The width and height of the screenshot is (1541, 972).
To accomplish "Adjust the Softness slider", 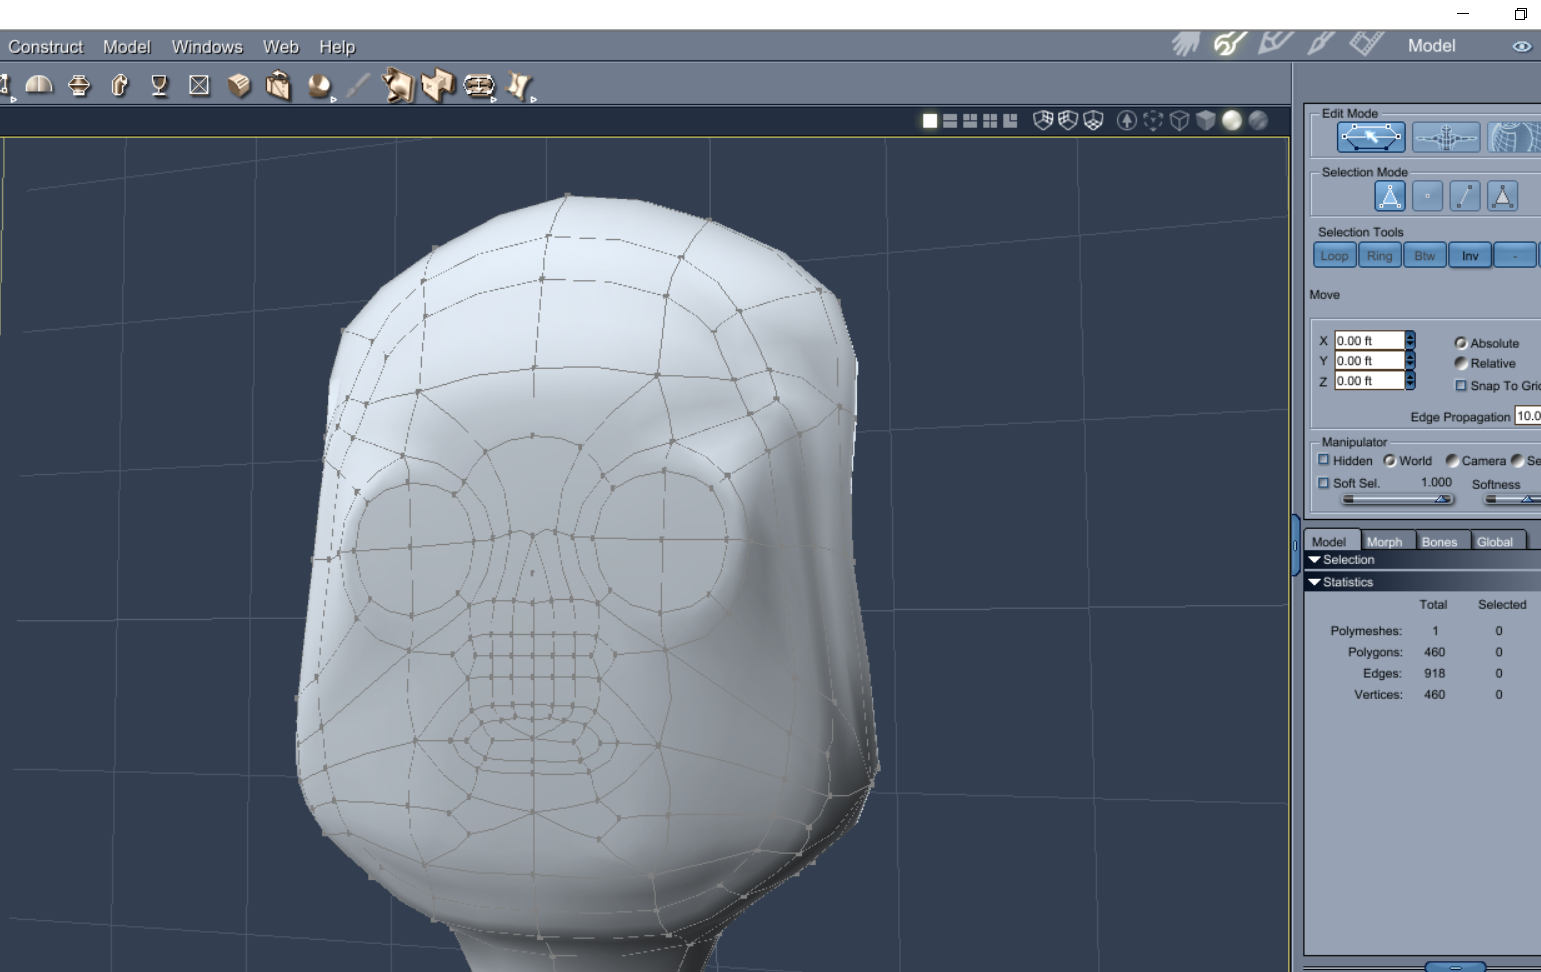I will tap(1513, 499).
